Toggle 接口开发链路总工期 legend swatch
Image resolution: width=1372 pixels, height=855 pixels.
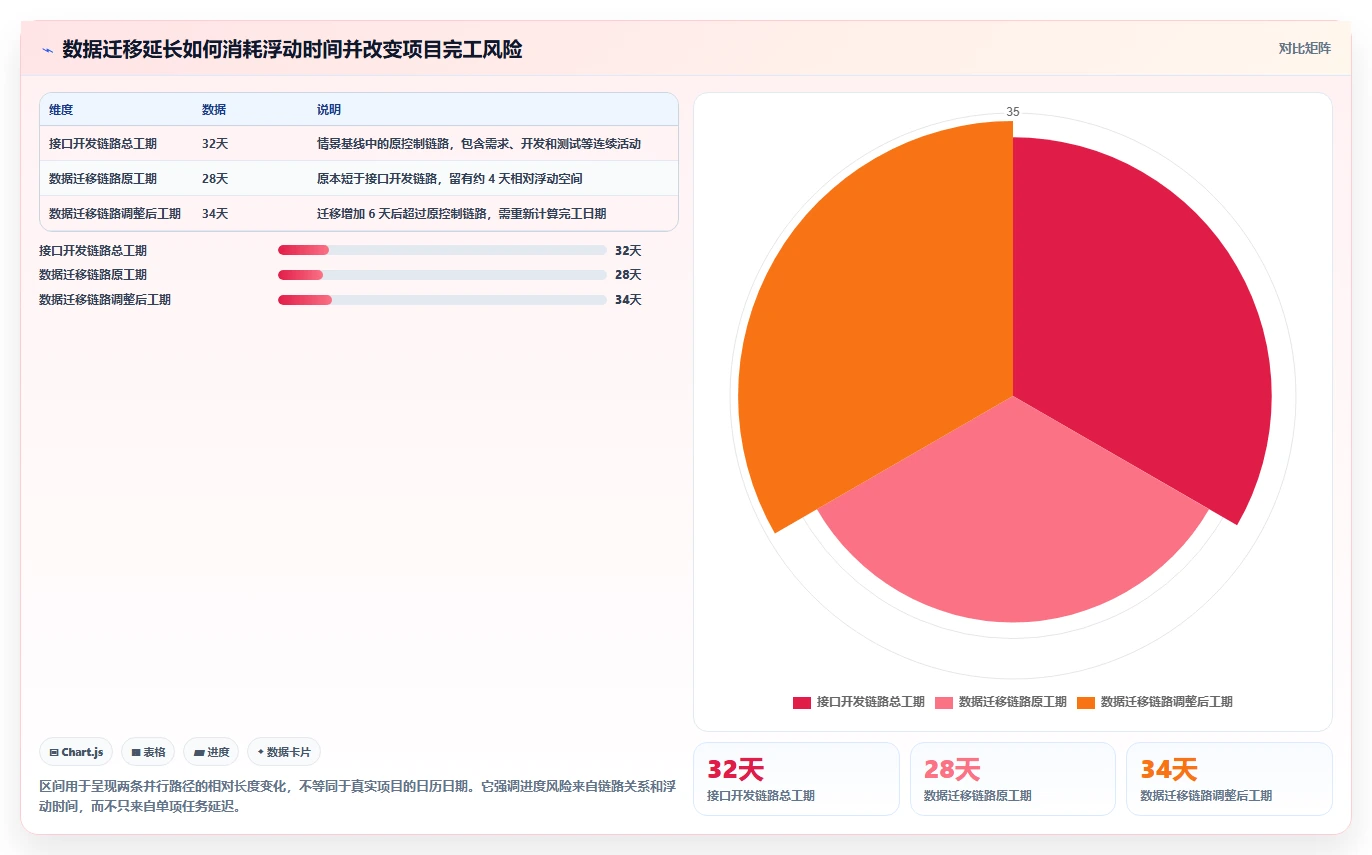pyautogui.click(x=802, y=703)
